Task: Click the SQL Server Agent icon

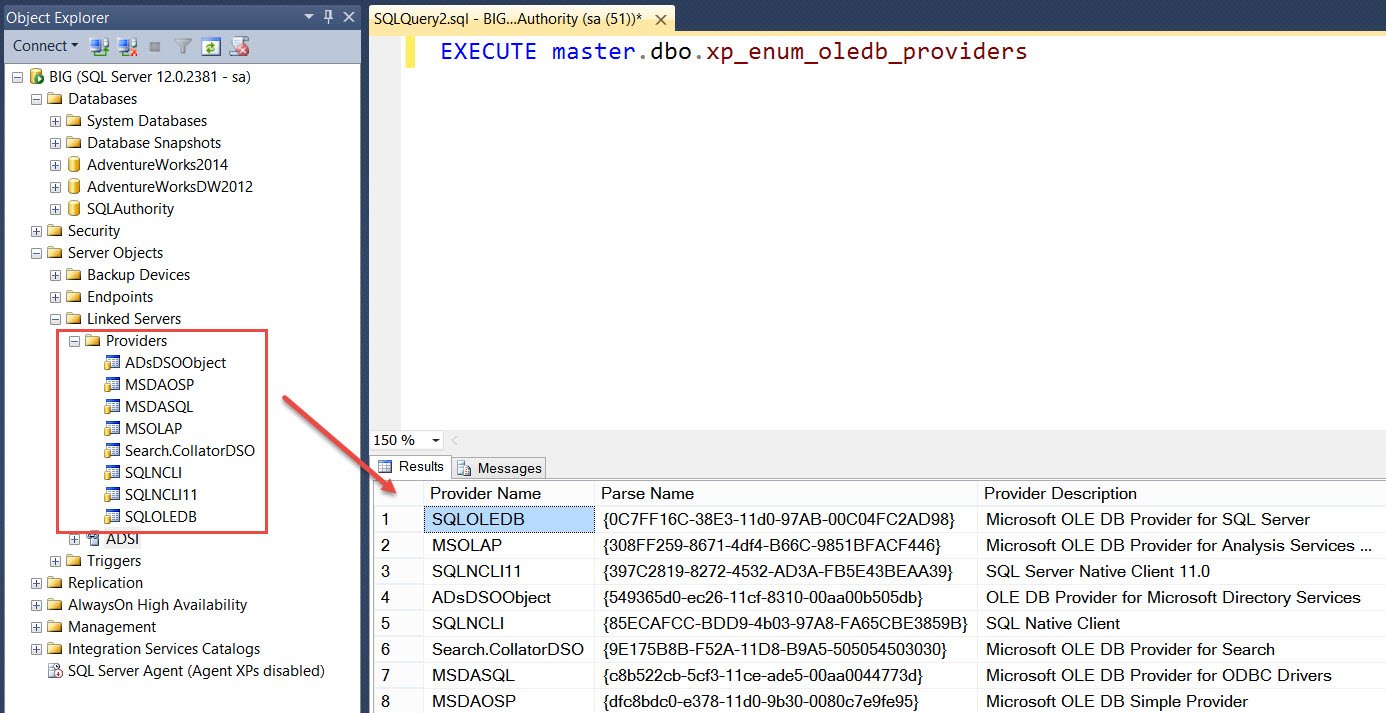Action: [x=55, y=671]
